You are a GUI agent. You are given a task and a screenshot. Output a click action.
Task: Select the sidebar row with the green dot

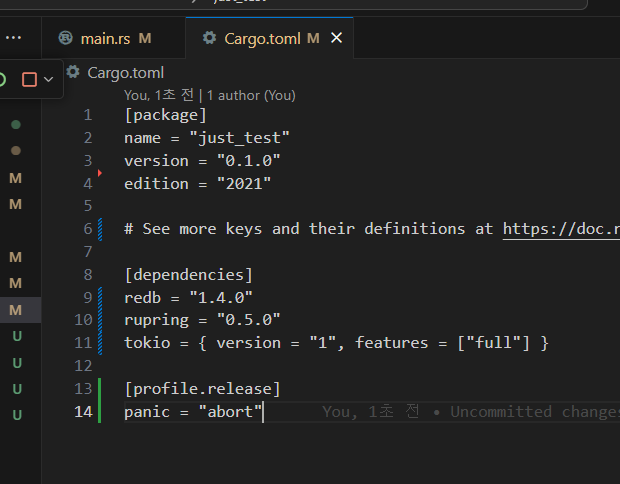point(16,124)
